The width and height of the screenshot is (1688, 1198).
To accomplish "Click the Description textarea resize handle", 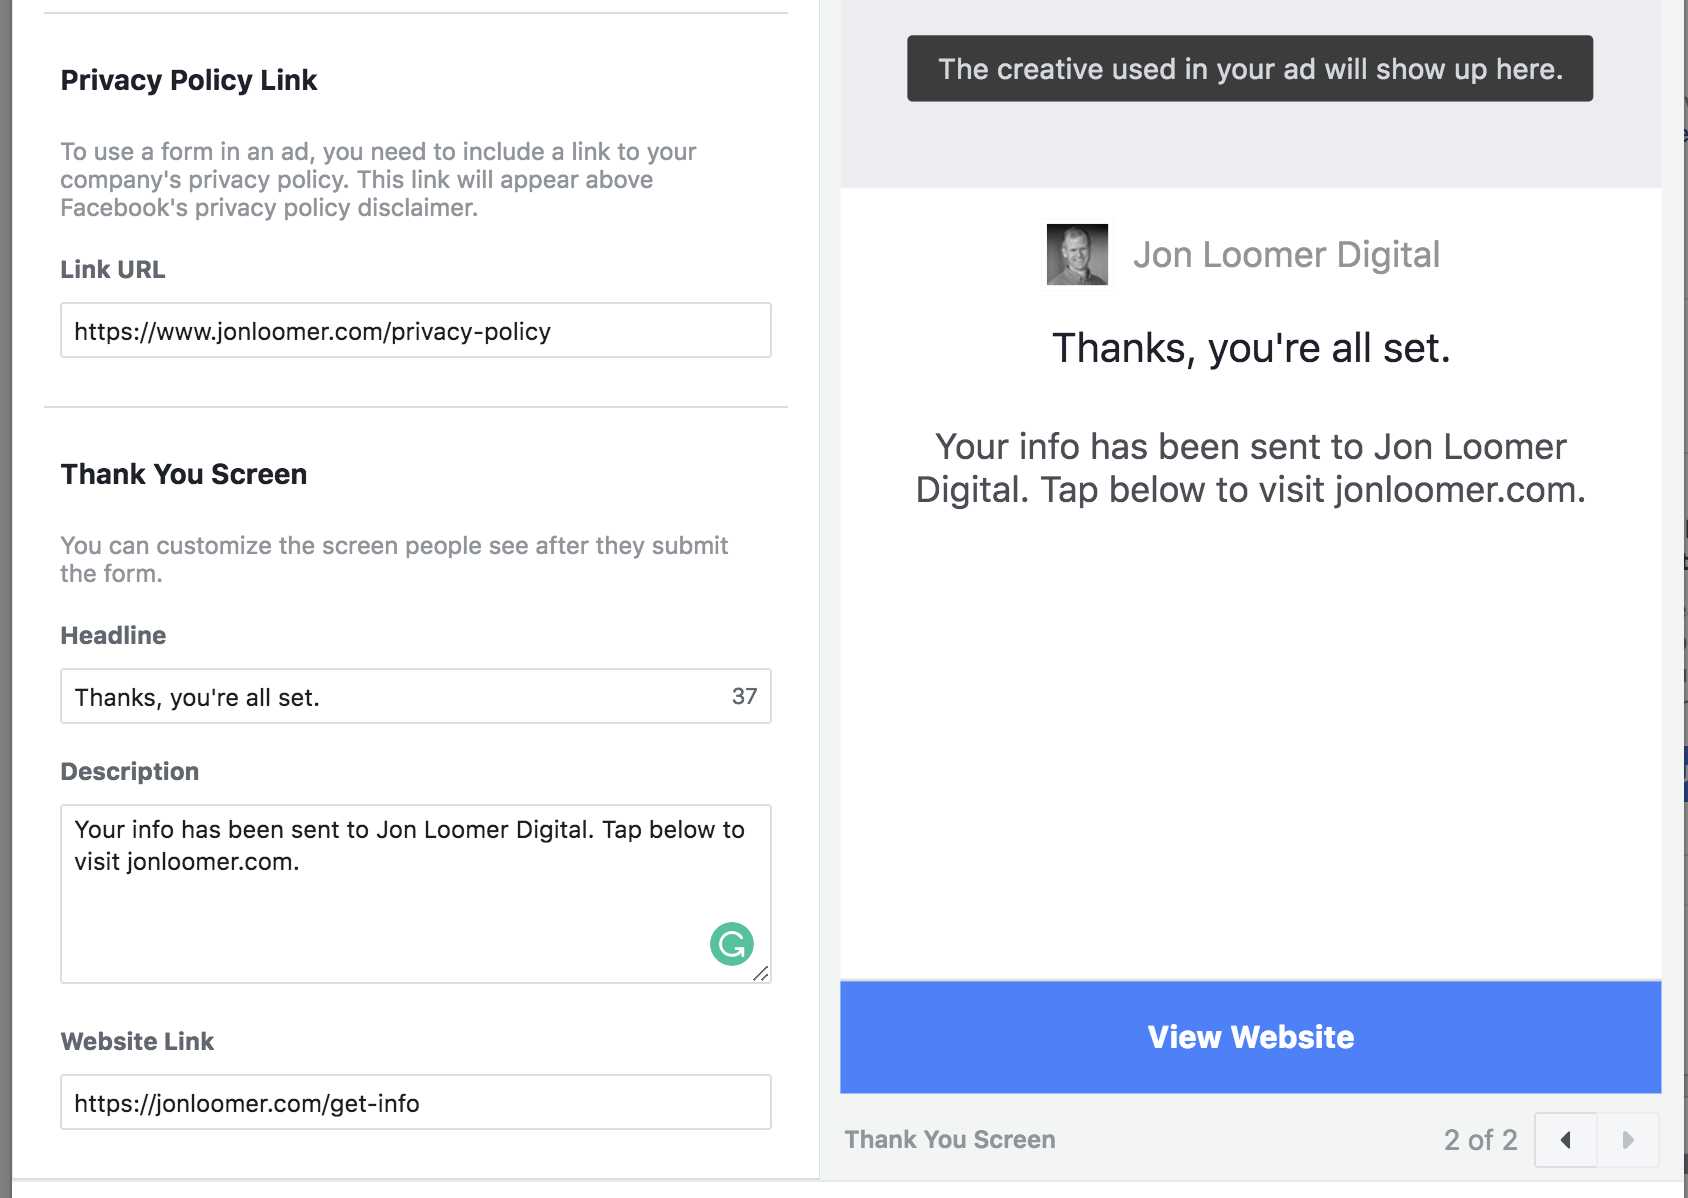I will coord(761,973).
